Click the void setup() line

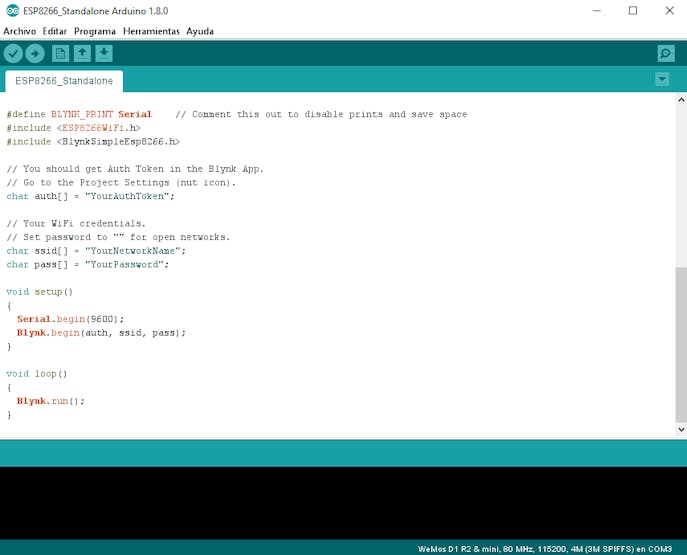(39, 292)
